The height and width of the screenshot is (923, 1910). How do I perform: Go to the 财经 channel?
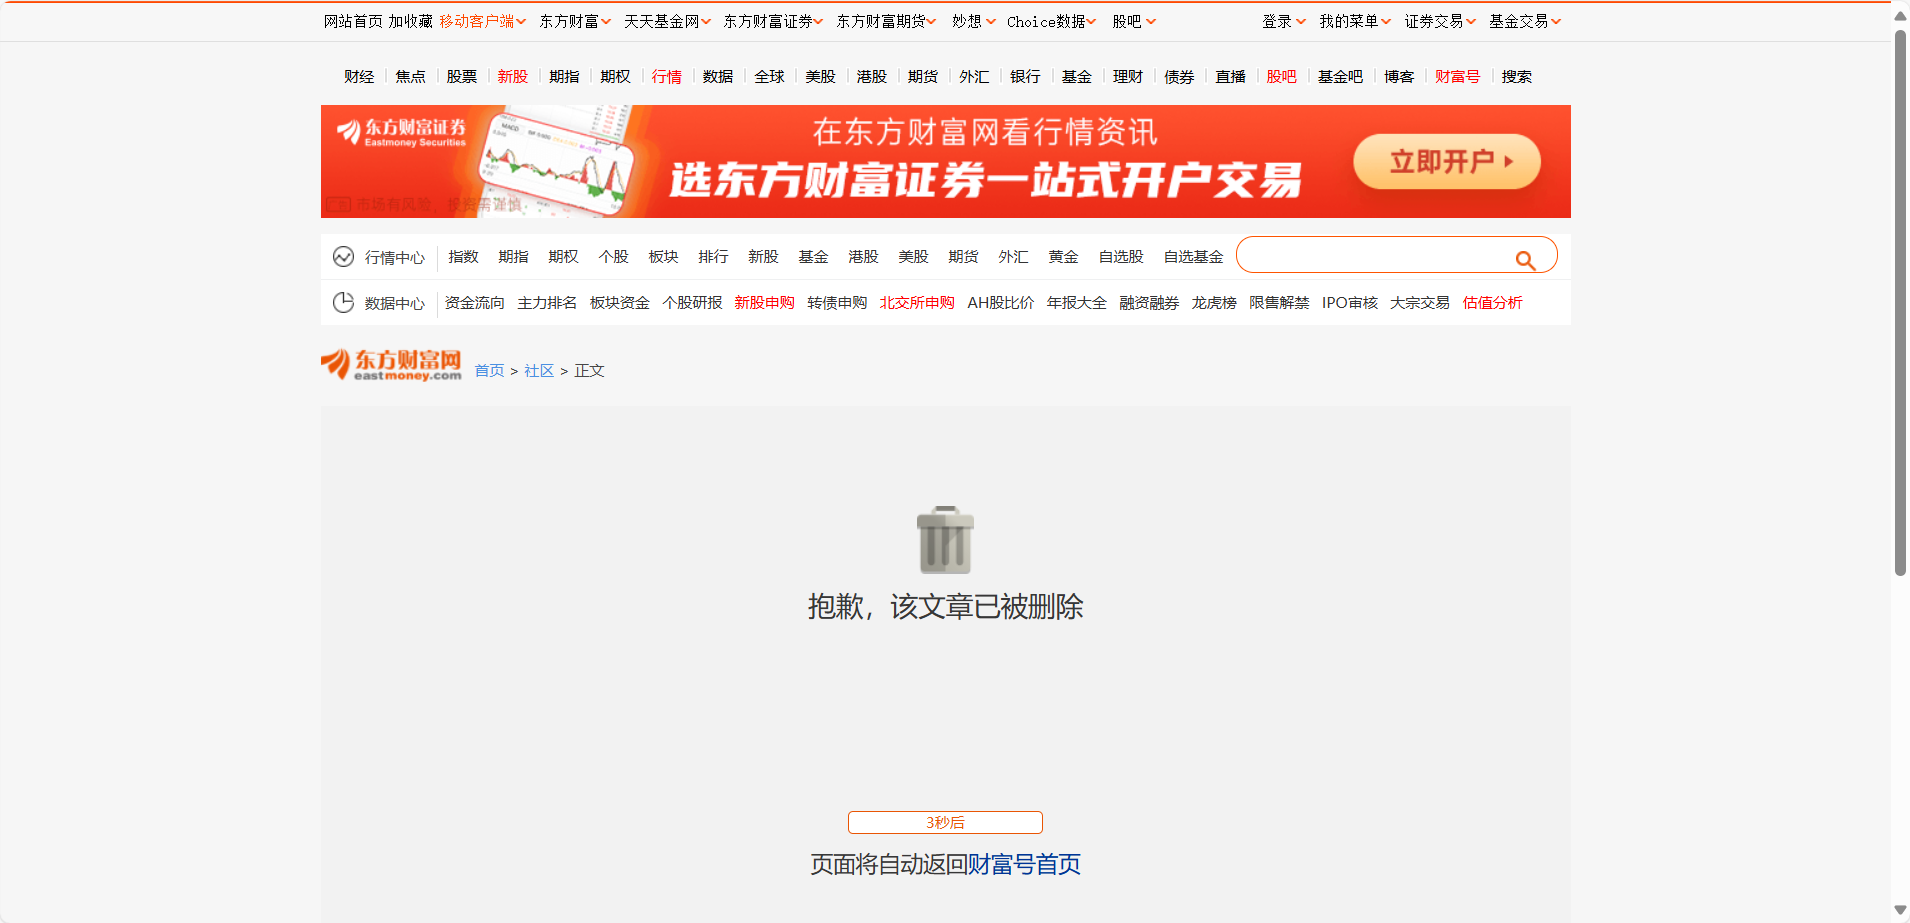[359, 77]
